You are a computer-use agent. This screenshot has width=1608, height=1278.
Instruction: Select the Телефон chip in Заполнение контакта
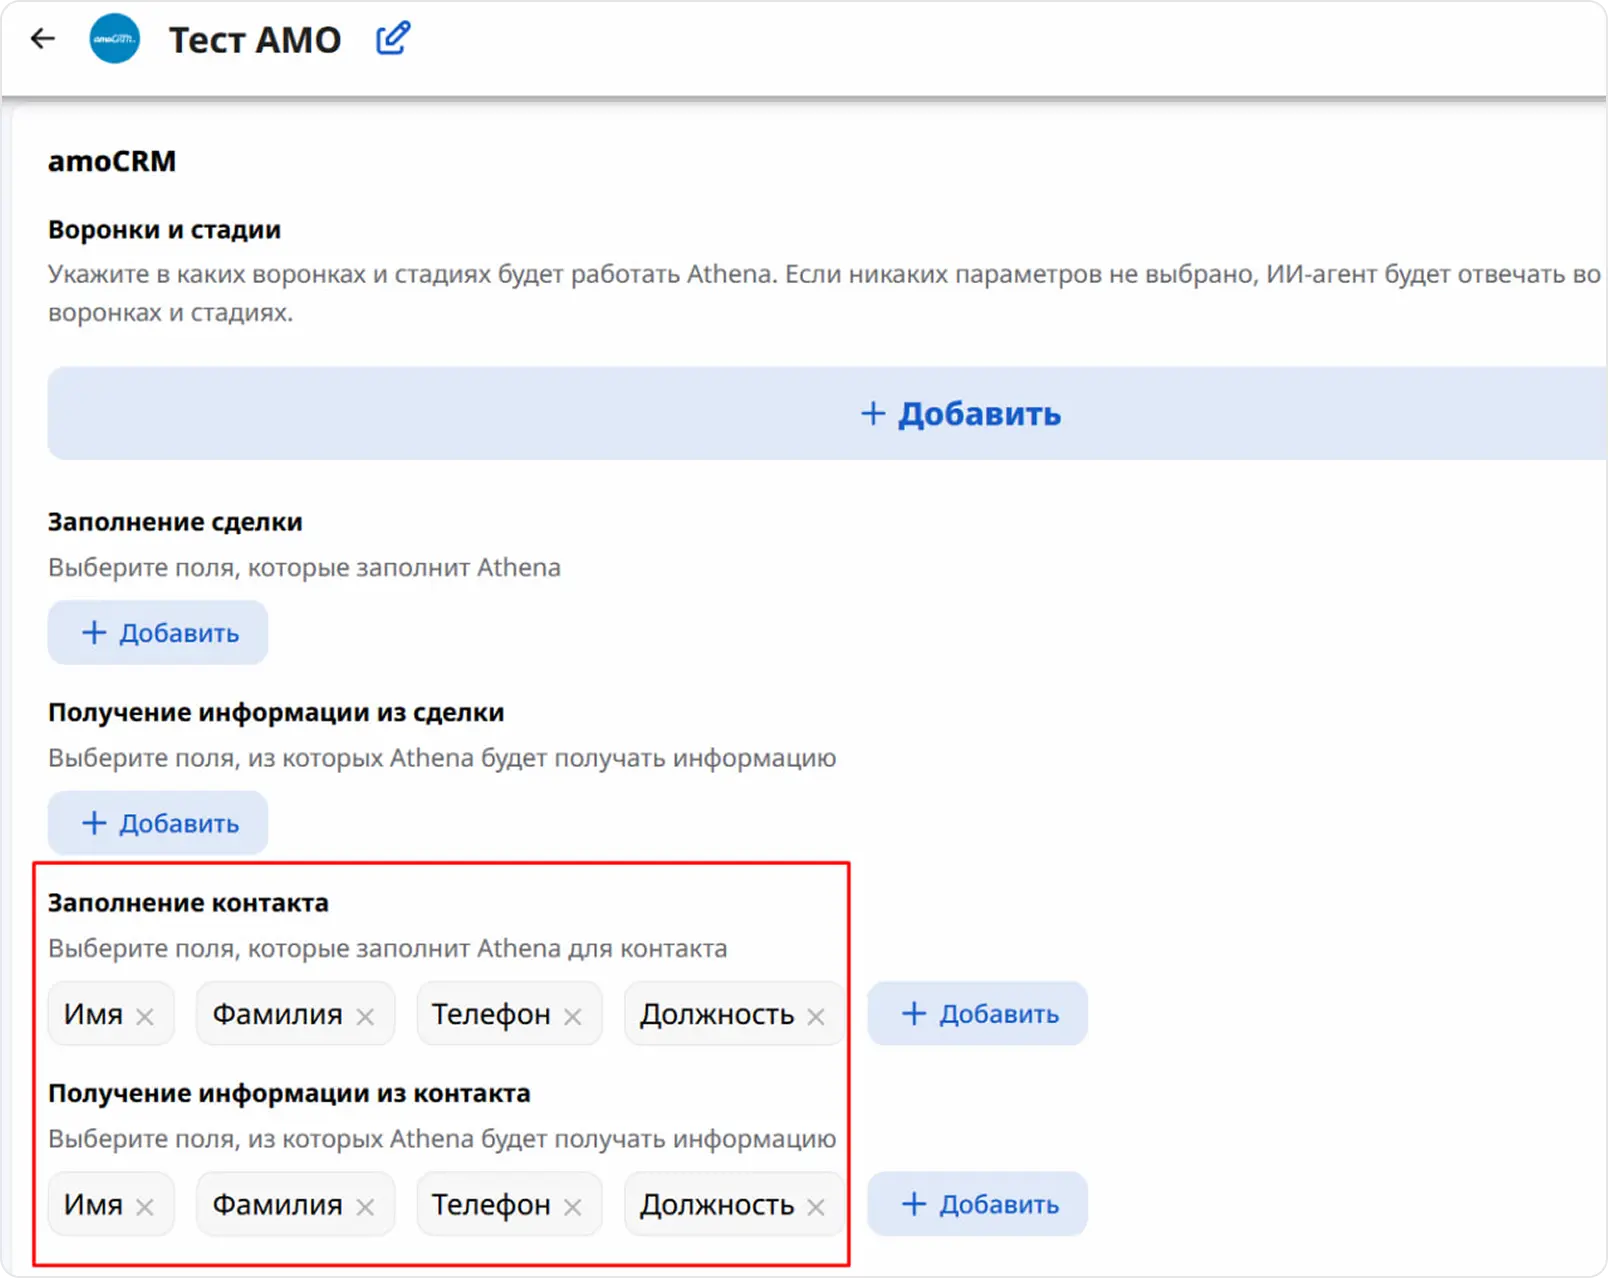click(490, 1014)
